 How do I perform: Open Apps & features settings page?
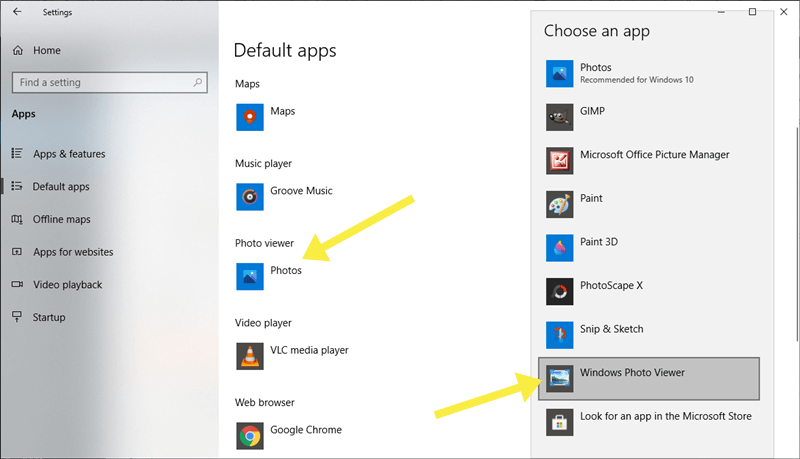[69, 154]
